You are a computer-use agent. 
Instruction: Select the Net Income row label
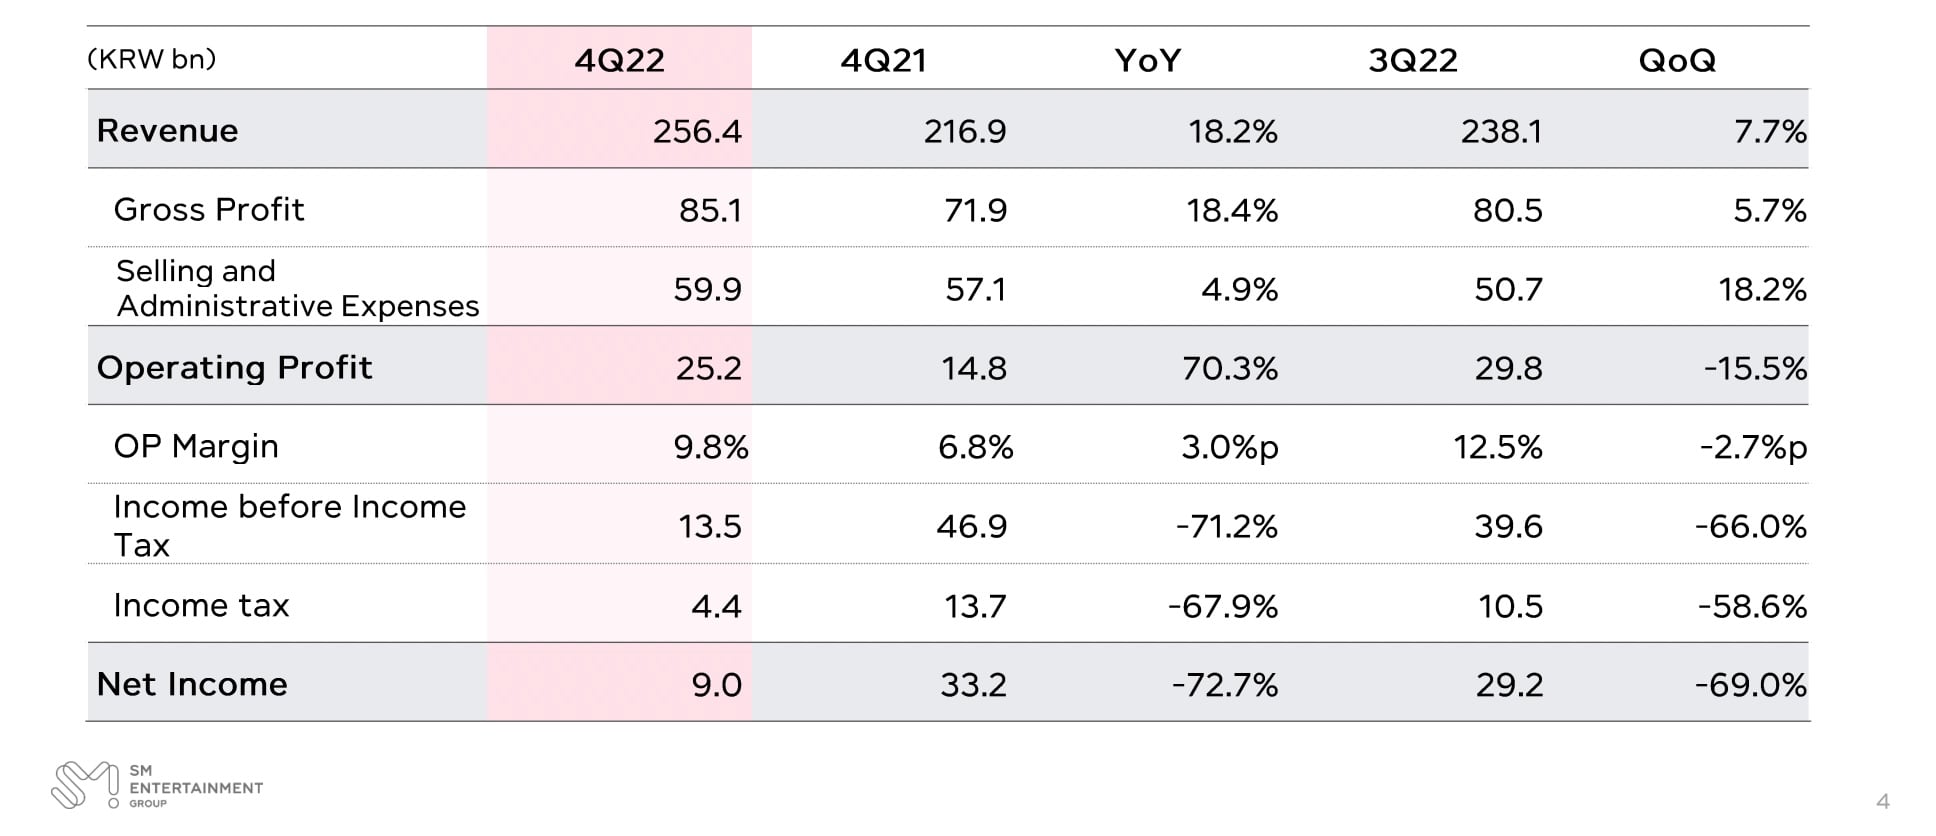coord(192,684)
